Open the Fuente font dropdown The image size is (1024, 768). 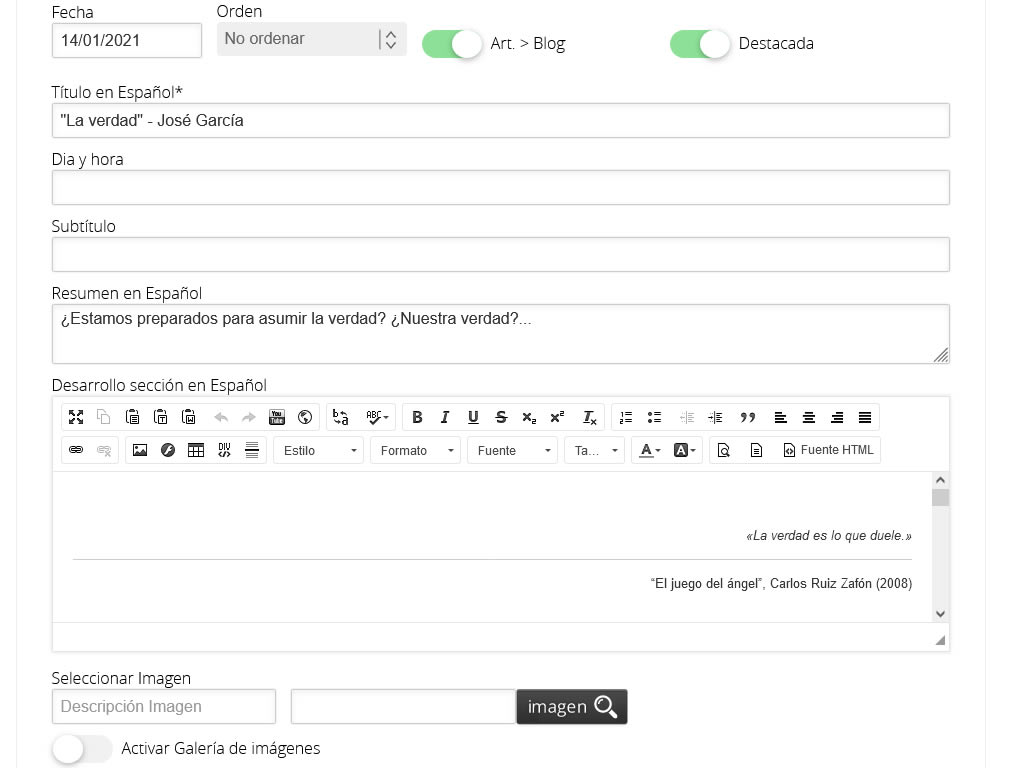point(512,451)
